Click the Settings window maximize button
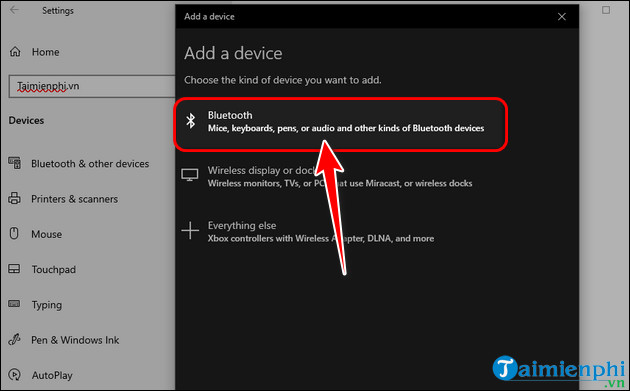The width and height of the screenshot is (630, 391). [x=606, y=10]
